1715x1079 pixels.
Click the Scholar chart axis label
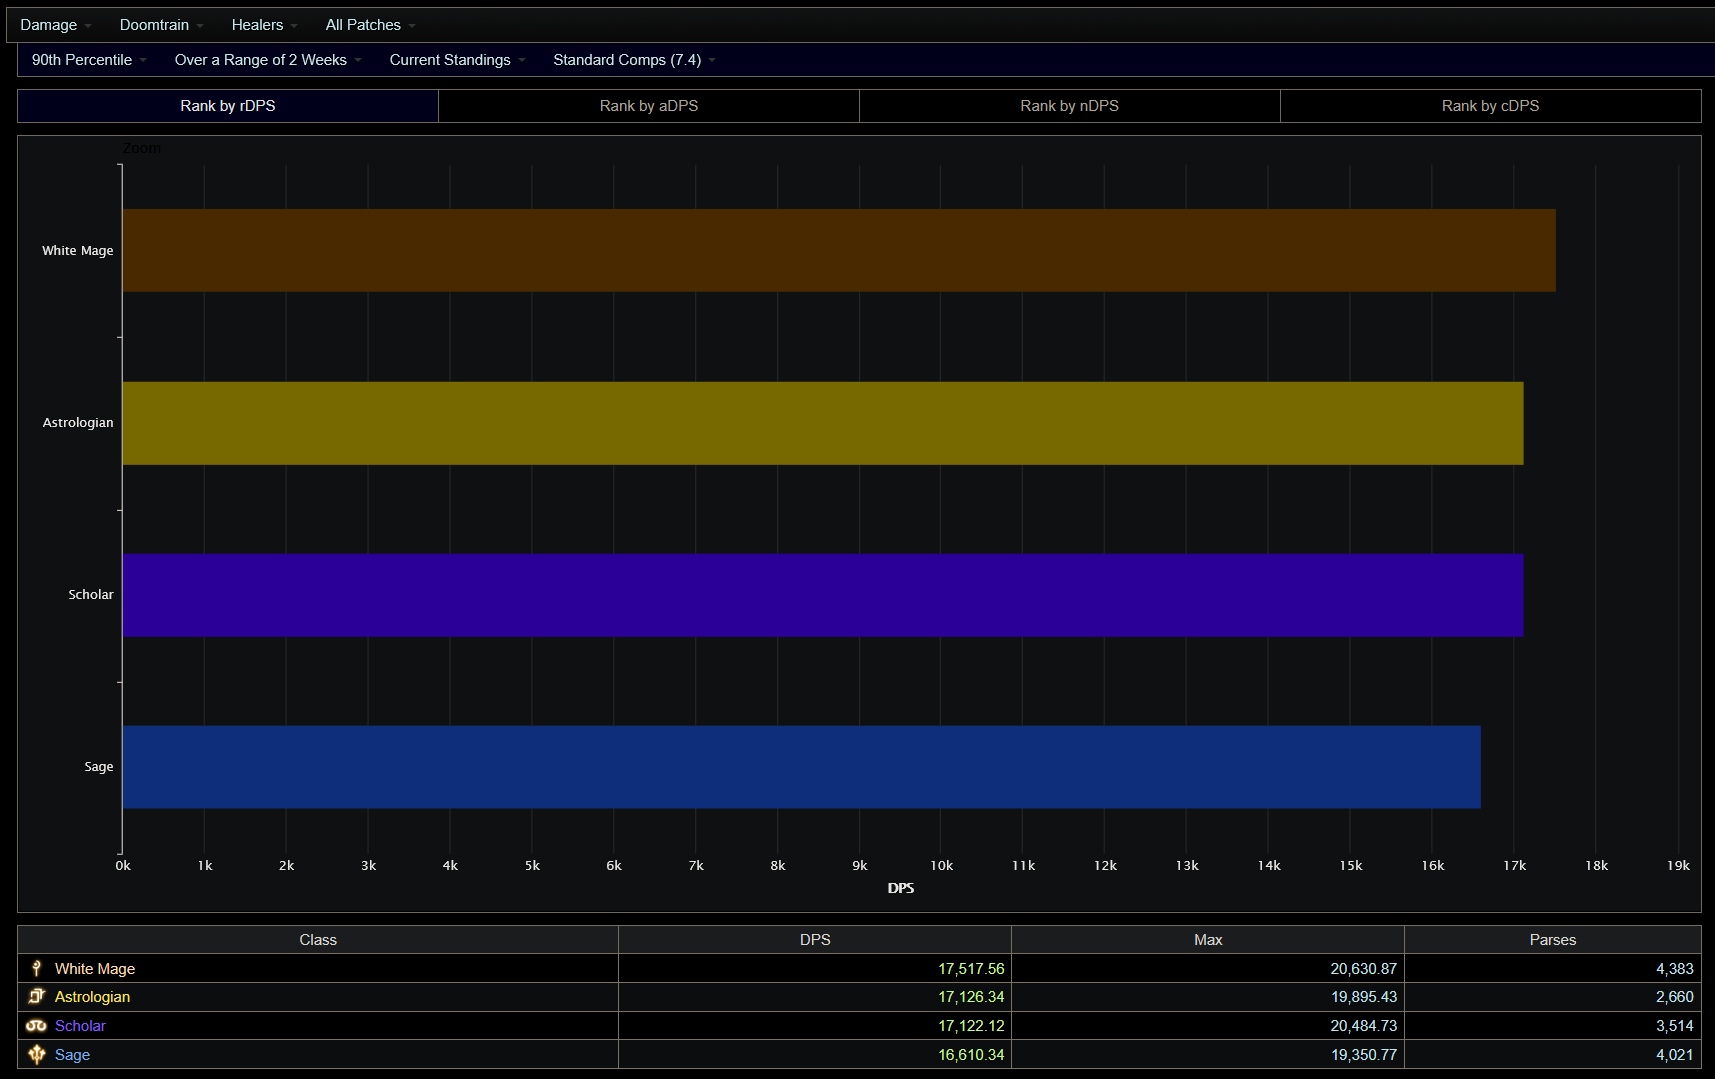91,594
